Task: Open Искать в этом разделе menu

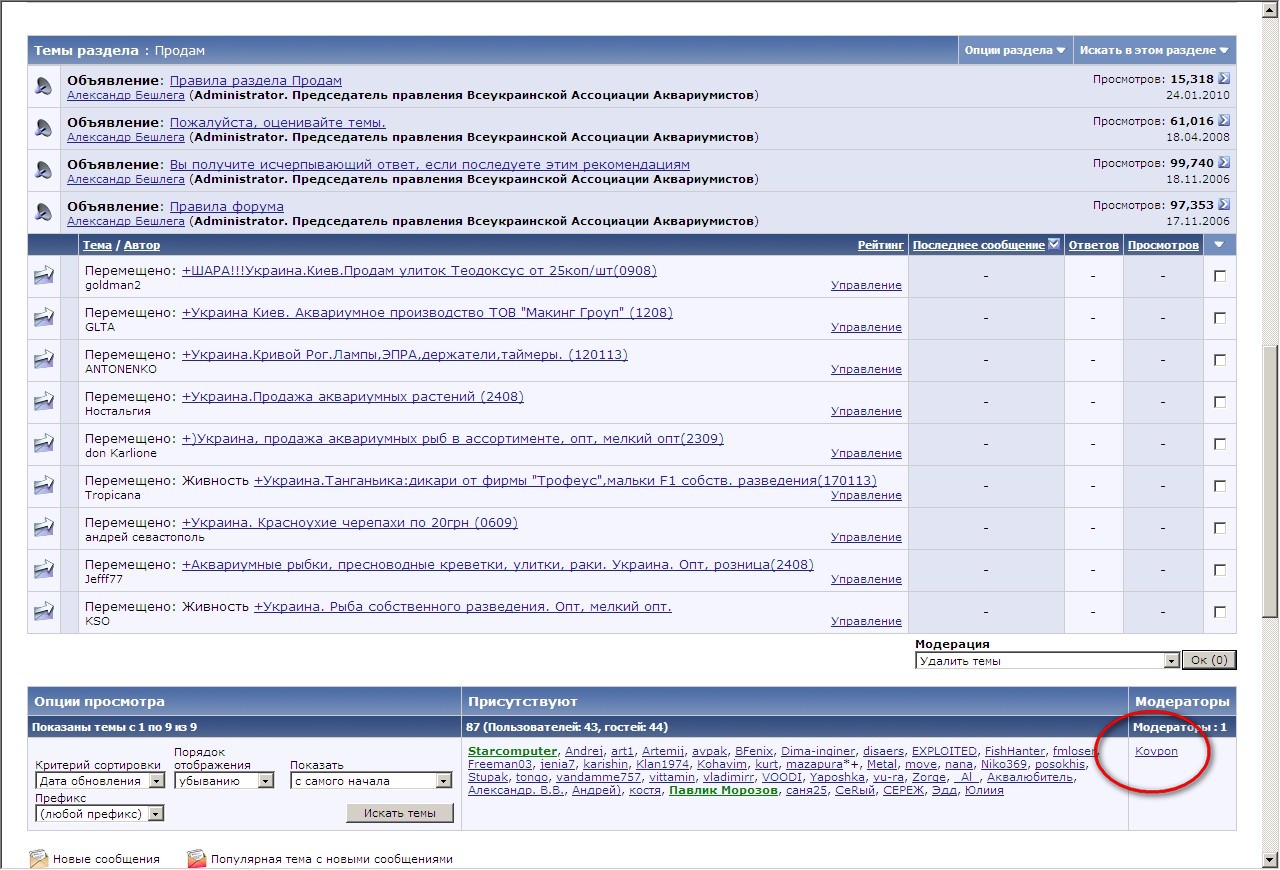Action: coord(1153,50)
